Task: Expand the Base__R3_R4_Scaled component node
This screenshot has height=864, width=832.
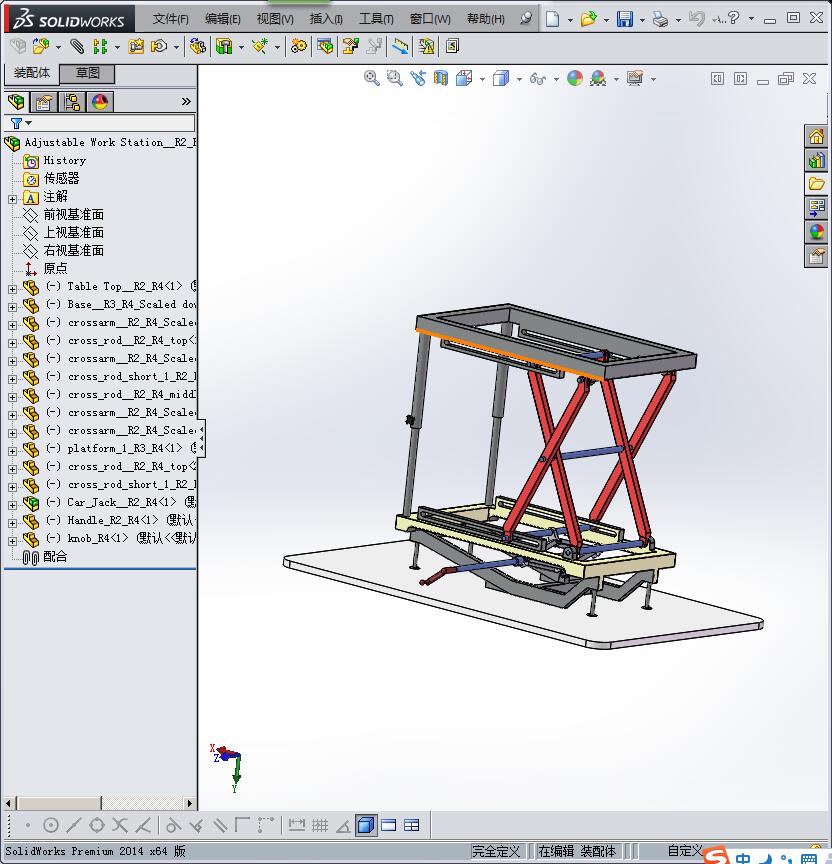Action: tap(12, 307)
